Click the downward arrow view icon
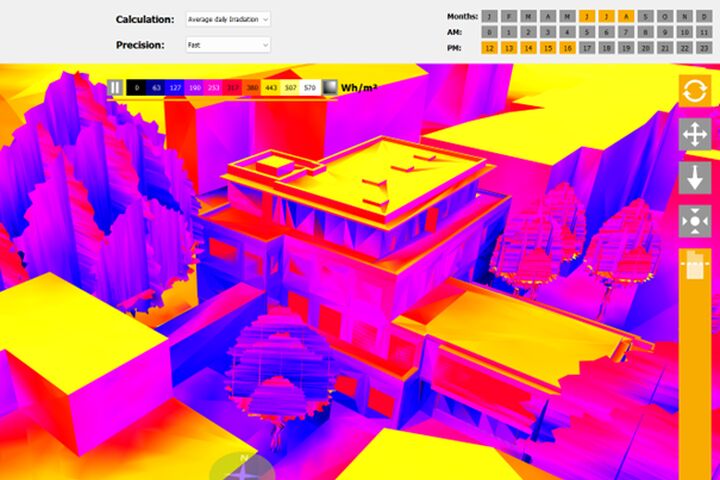 695,178
